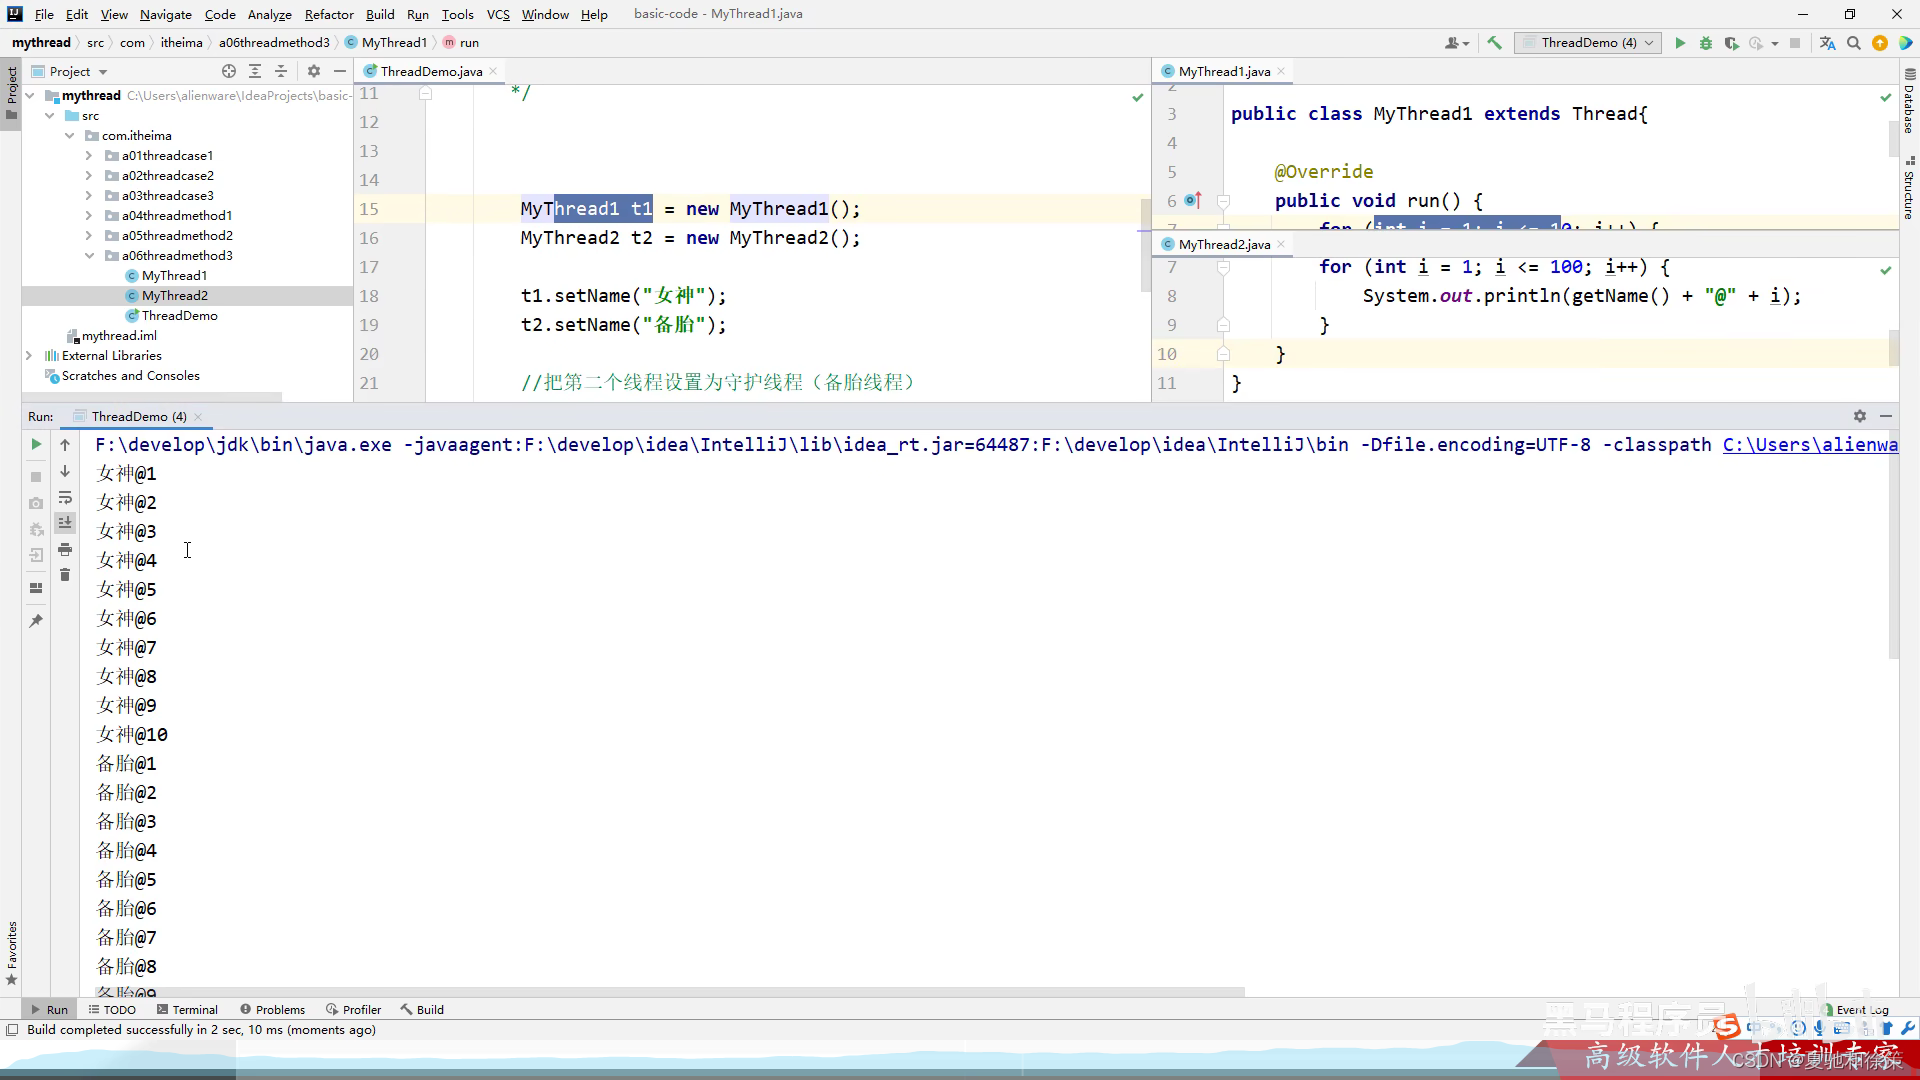Click the Build Project hammer icon
Image resolution: width=1920 pixels, height=1080 pixels.
pos(1494,43)
